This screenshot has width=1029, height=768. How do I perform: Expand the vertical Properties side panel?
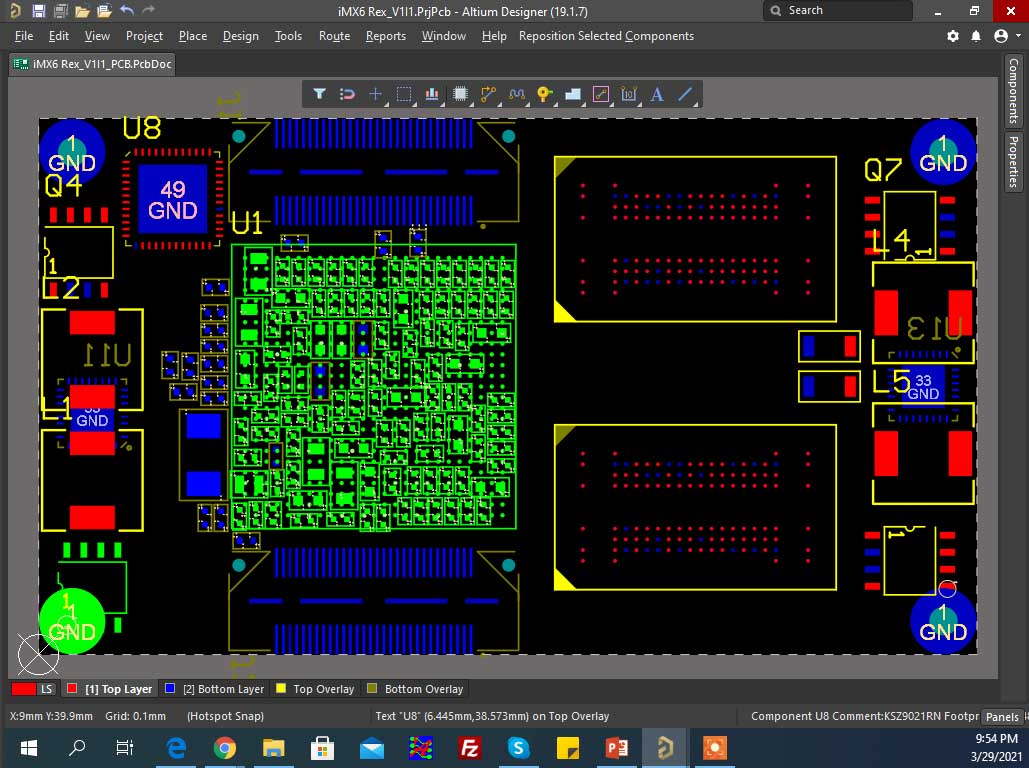pos(1013,162)
